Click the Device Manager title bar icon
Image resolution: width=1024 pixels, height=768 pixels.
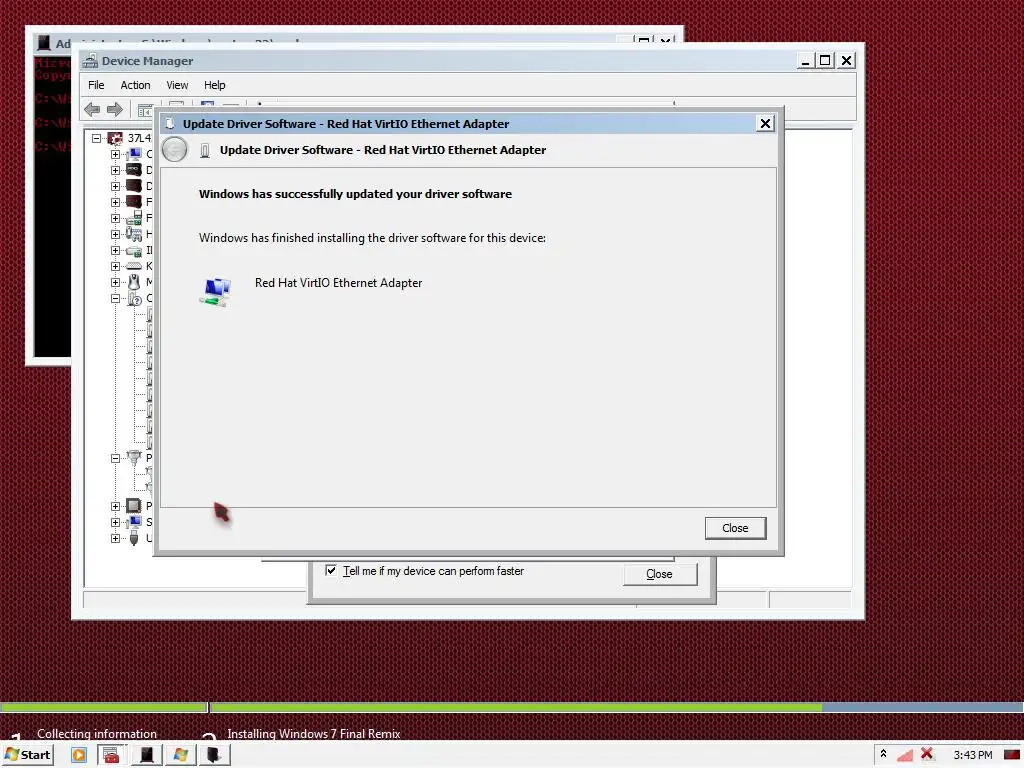point(90,61)
